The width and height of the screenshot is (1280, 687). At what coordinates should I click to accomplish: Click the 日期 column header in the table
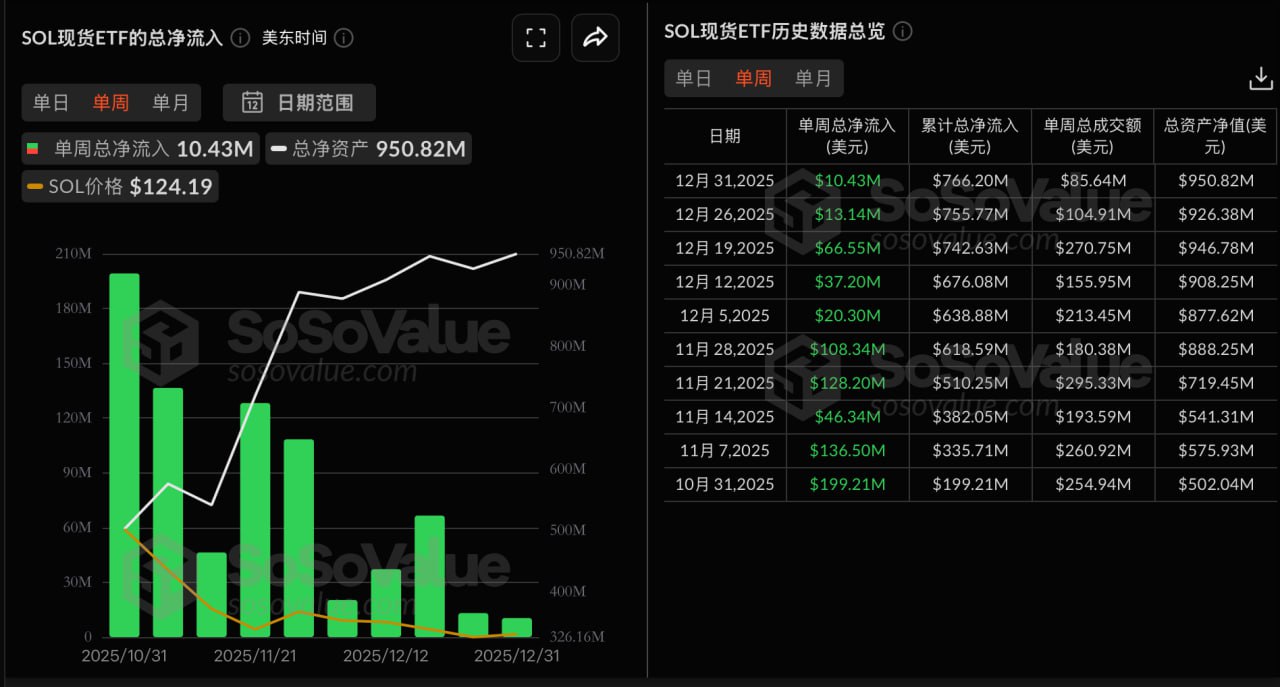point(724,136)
